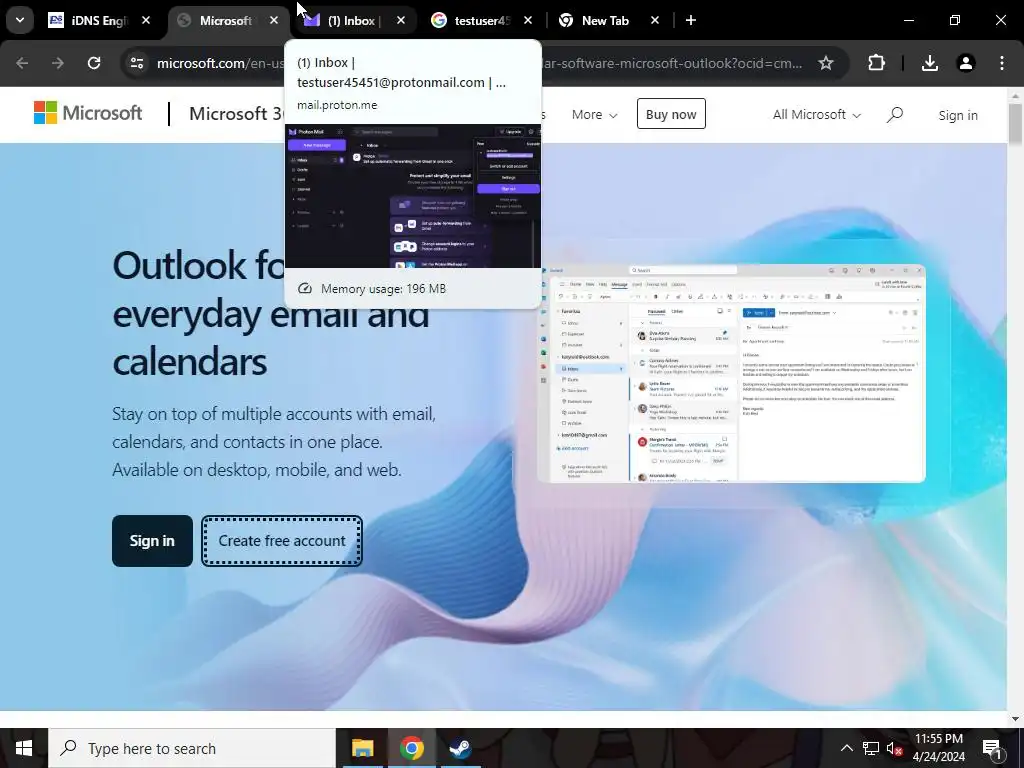Click Sign in in the header
The width and height of the screenshot is (1024, 768).
(x=958, y=115)
